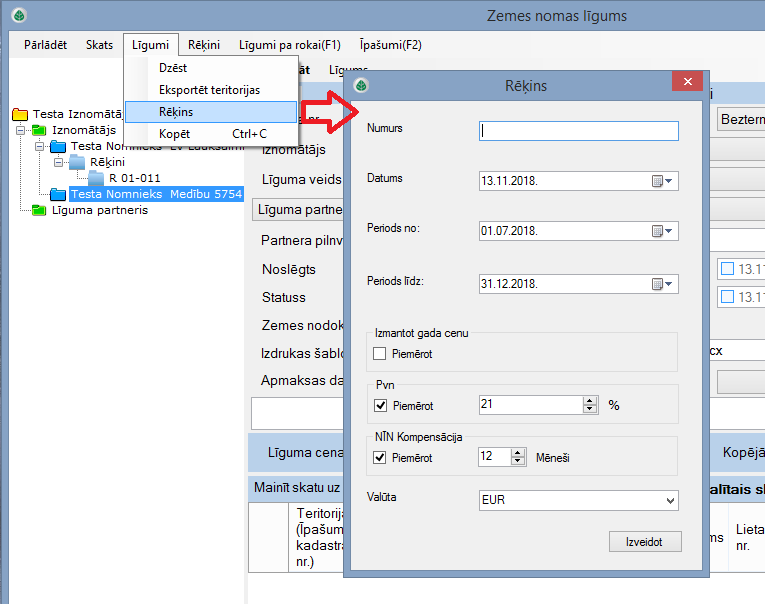This screenshot has height=604, width=765.
Task: Uncheck the Pvn Piemērot checkbox
Action: tap(380, 406)
